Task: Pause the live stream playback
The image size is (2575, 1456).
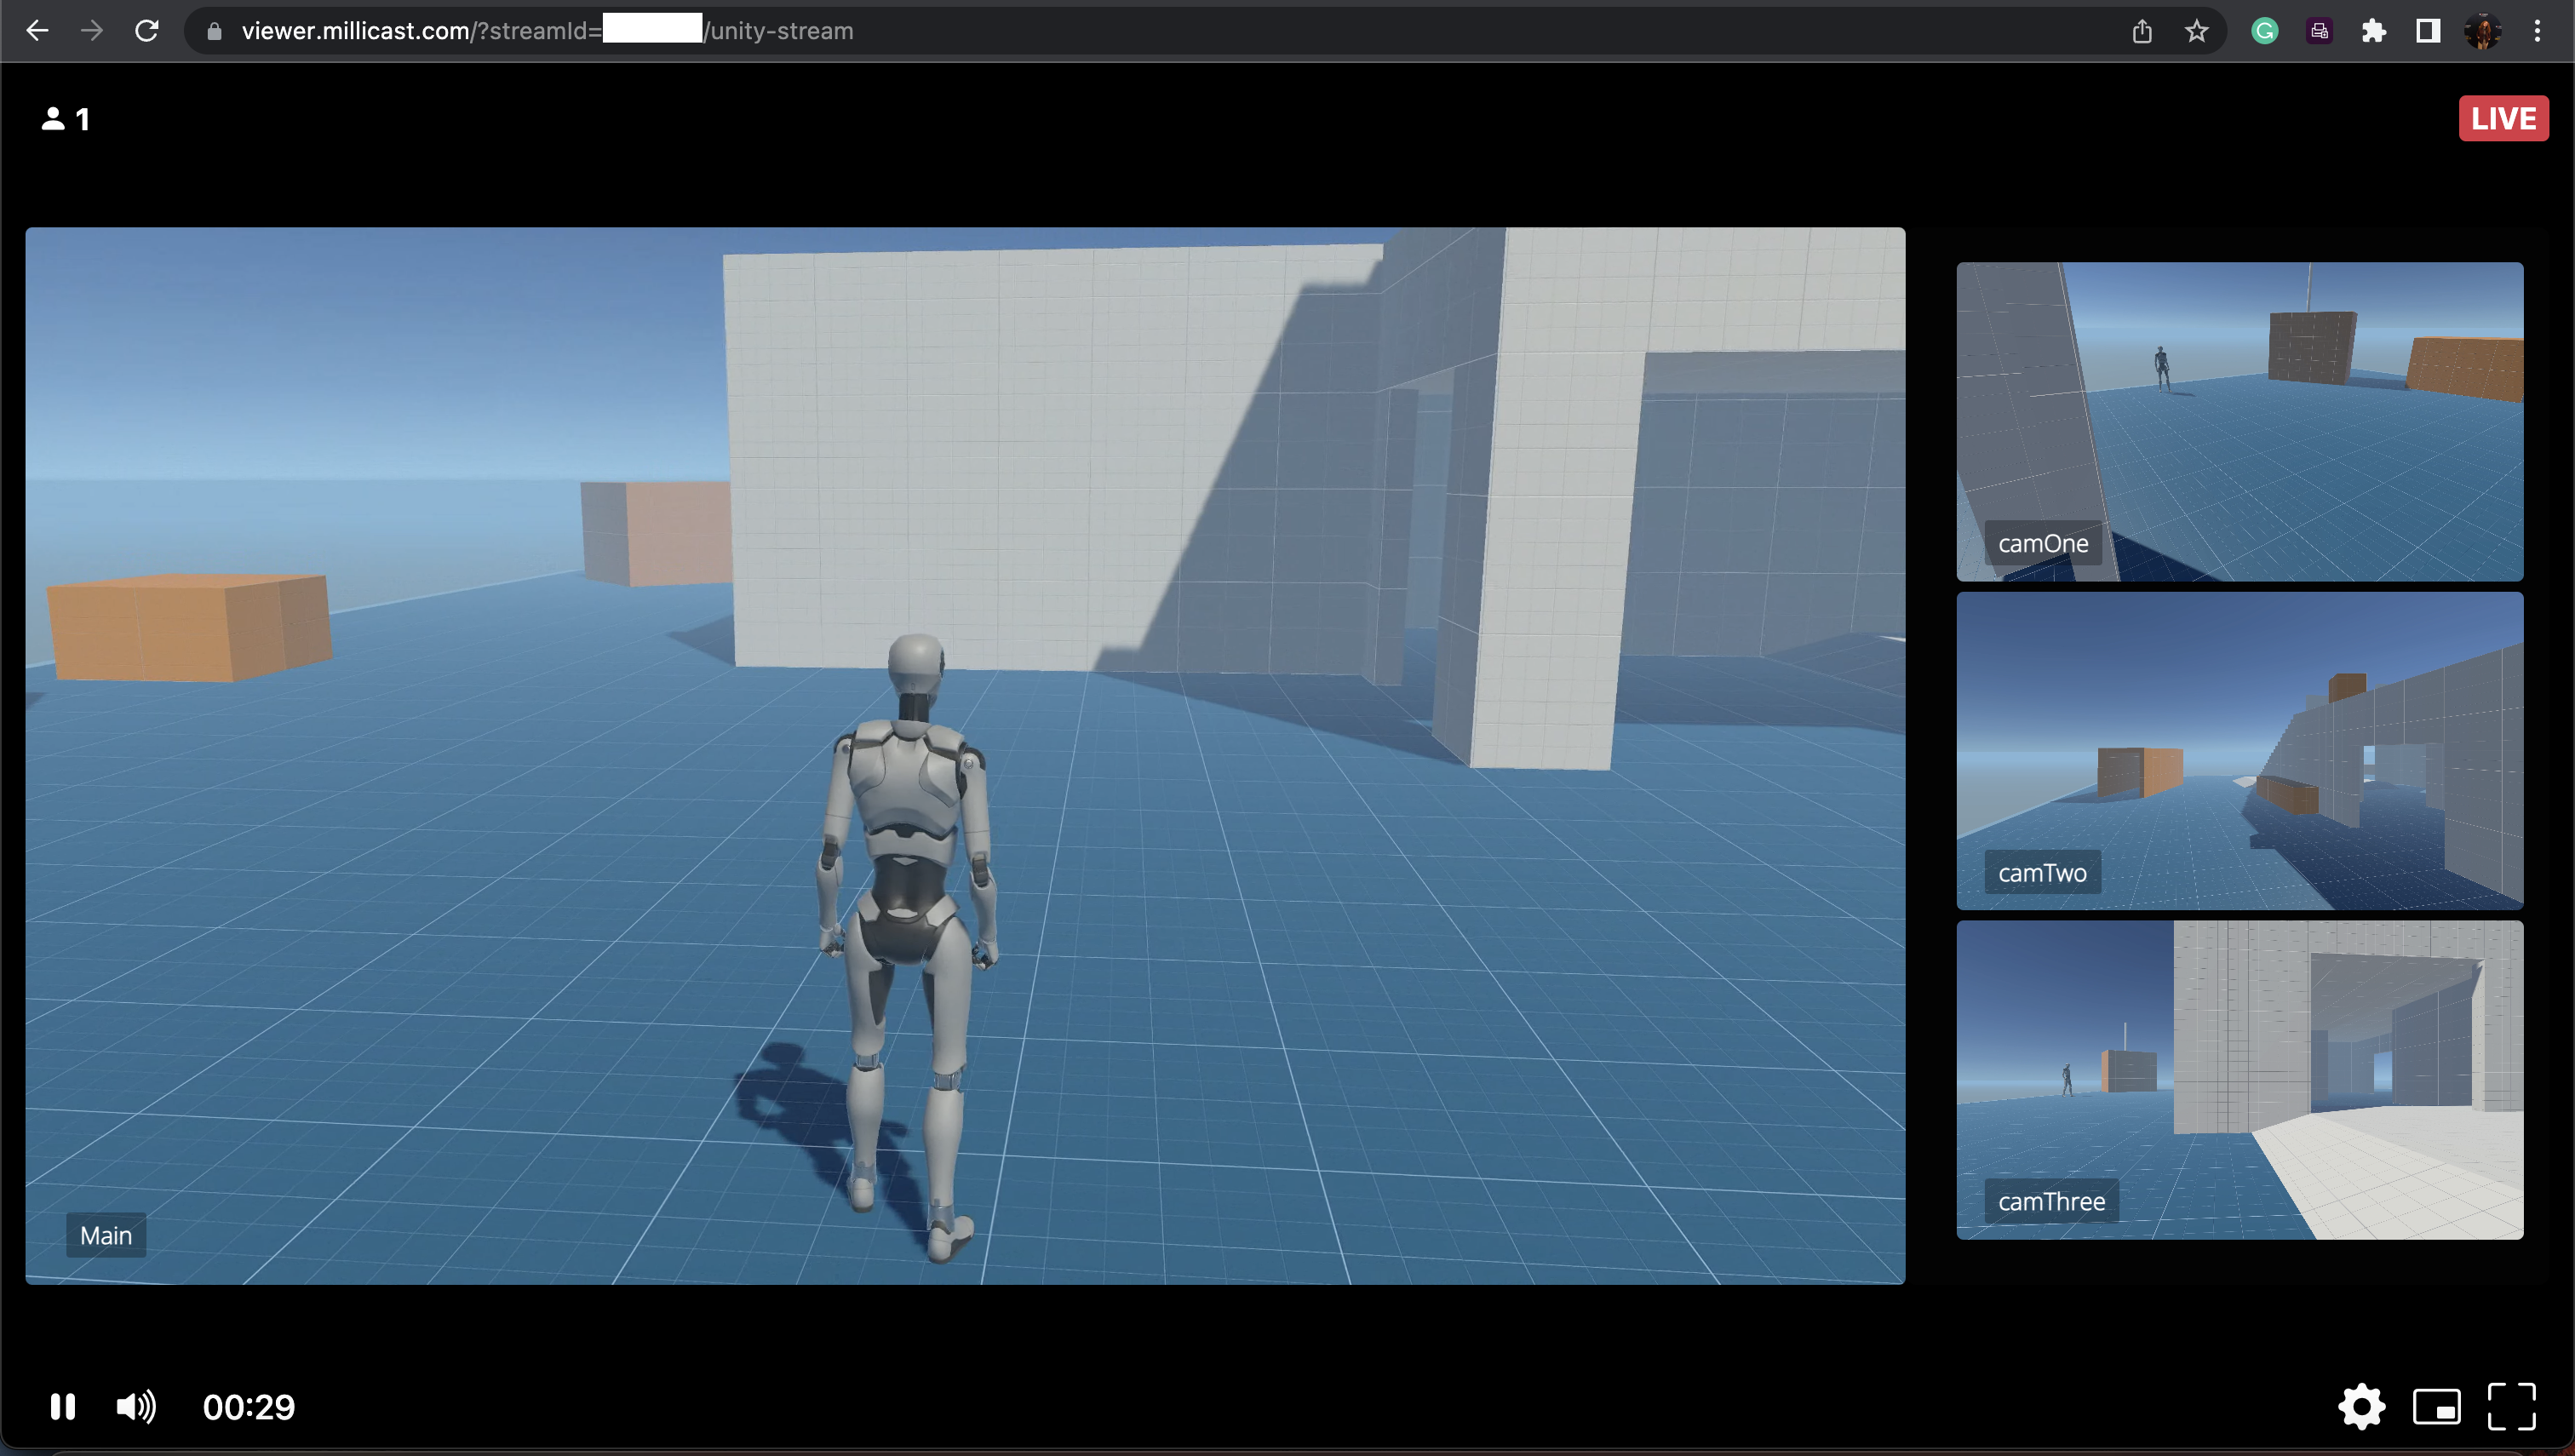Action: [62, 1407]
